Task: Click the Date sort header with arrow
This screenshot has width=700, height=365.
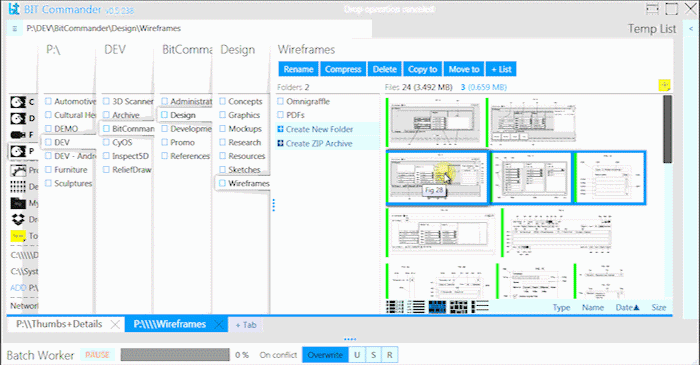Action: coord(627,307)
